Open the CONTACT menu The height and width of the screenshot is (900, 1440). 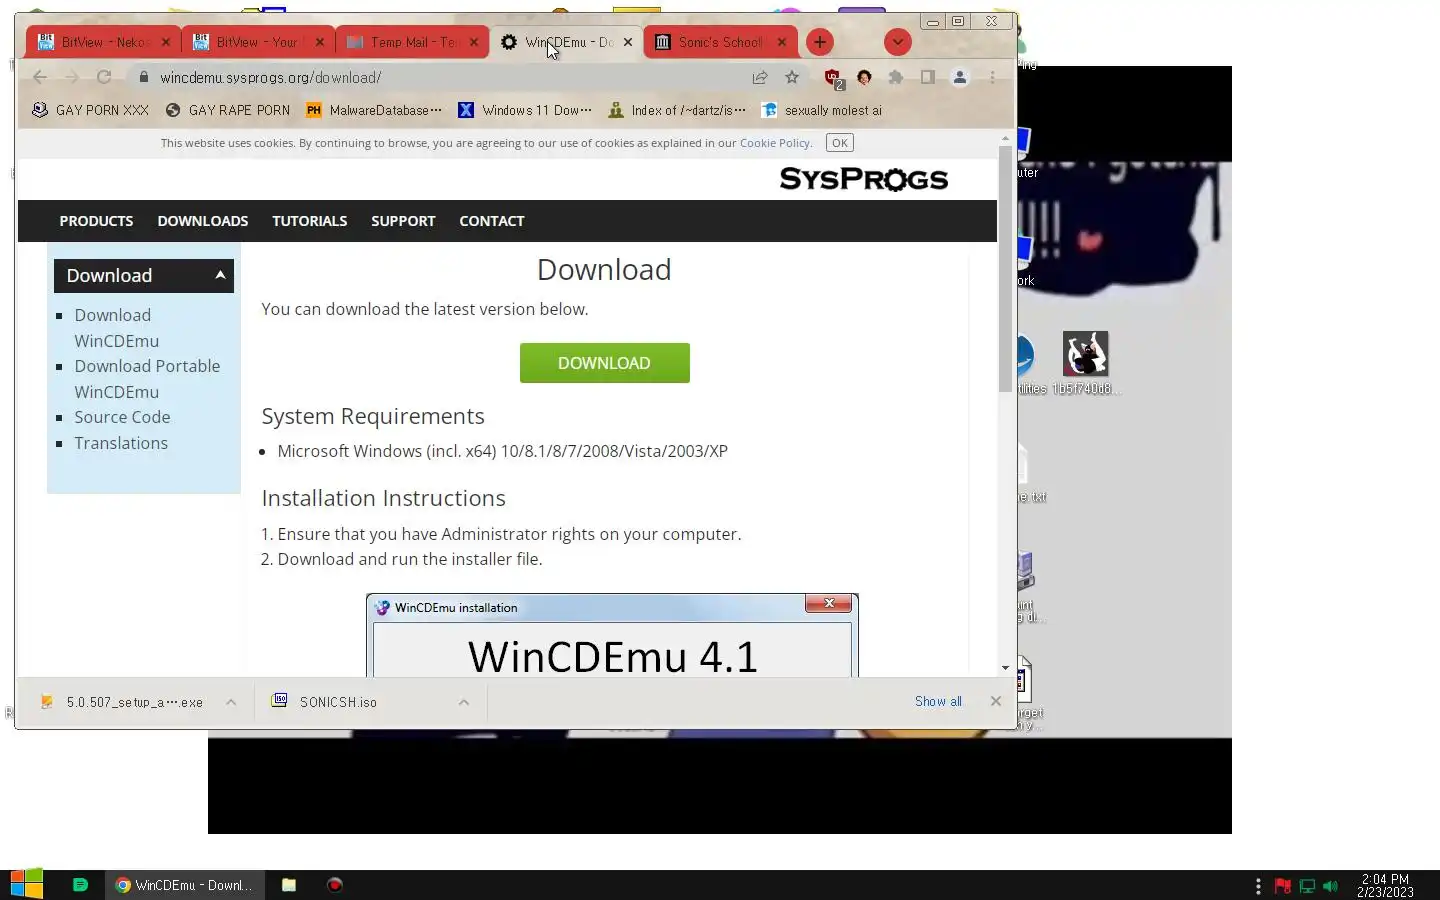(x=492, y=221)
